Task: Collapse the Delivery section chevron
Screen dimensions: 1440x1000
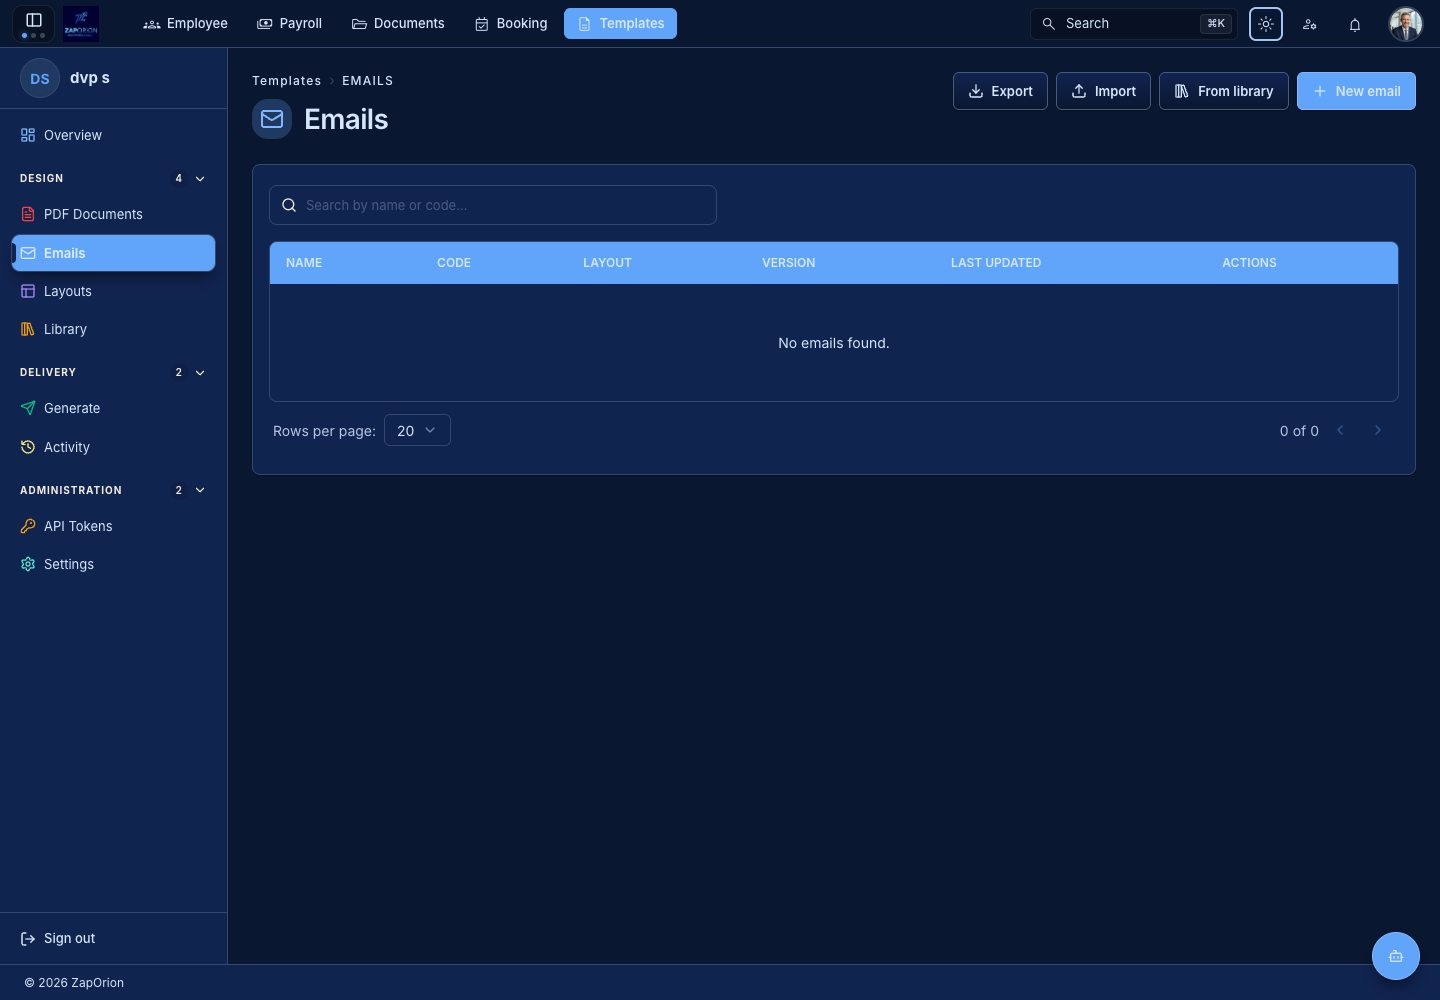Action: [x=200, y=373]
